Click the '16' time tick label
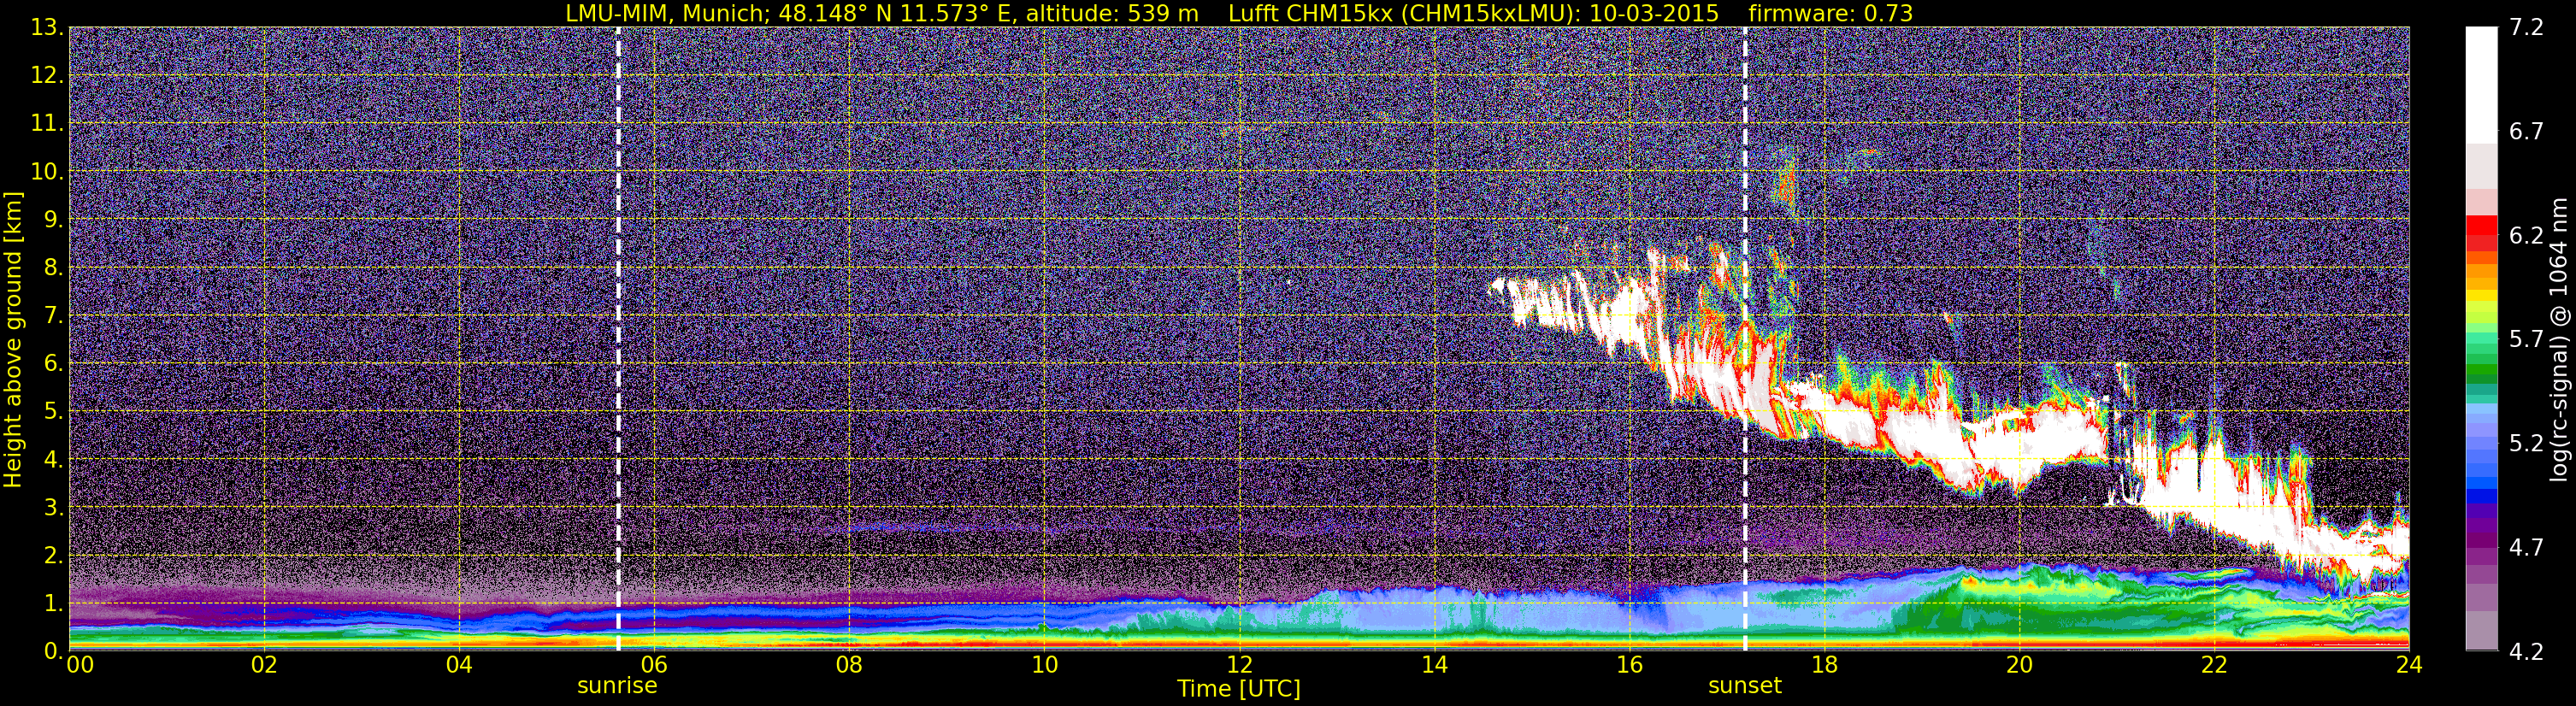Screen dimensions: 2576x706 1629,665
